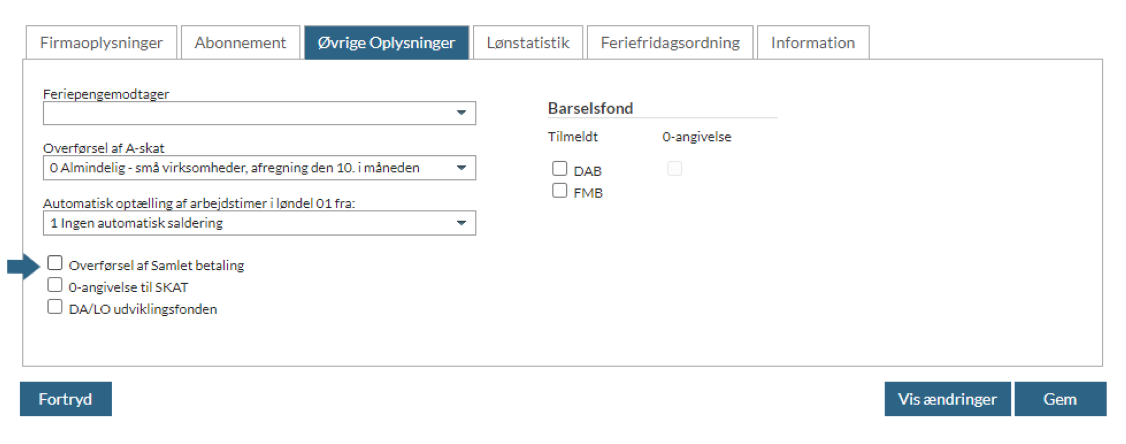1126x444 pixels.
Task: Toggle the DAB Barselsfond checkbox
Action: click(560, 169)
